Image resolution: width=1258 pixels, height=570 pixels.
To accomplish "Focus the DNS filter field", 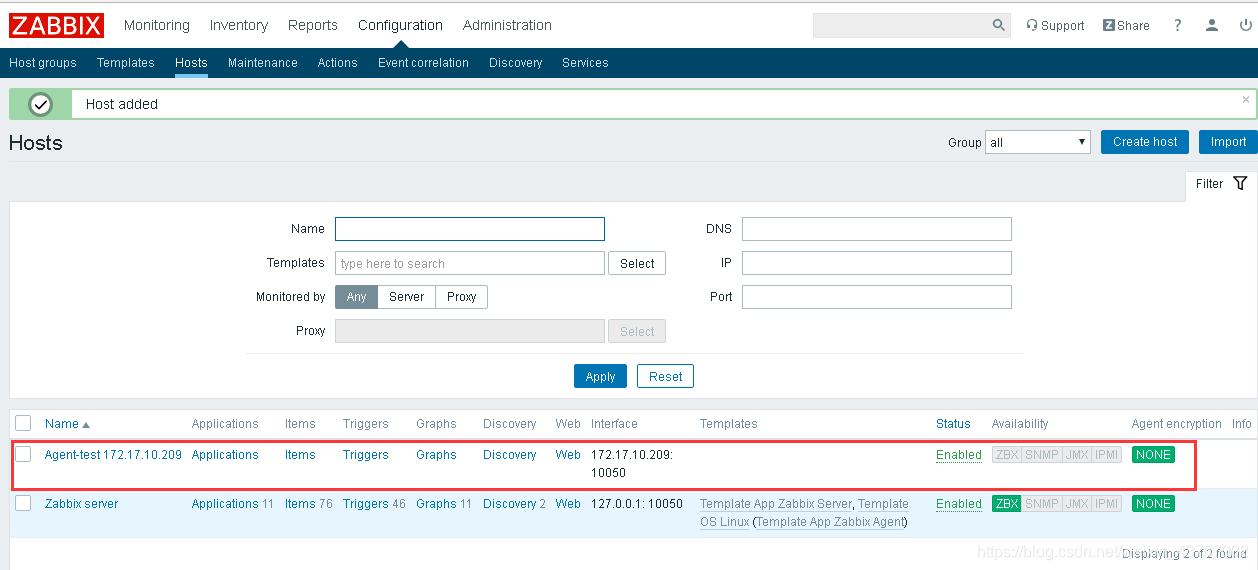I will (x=877, y=229).
